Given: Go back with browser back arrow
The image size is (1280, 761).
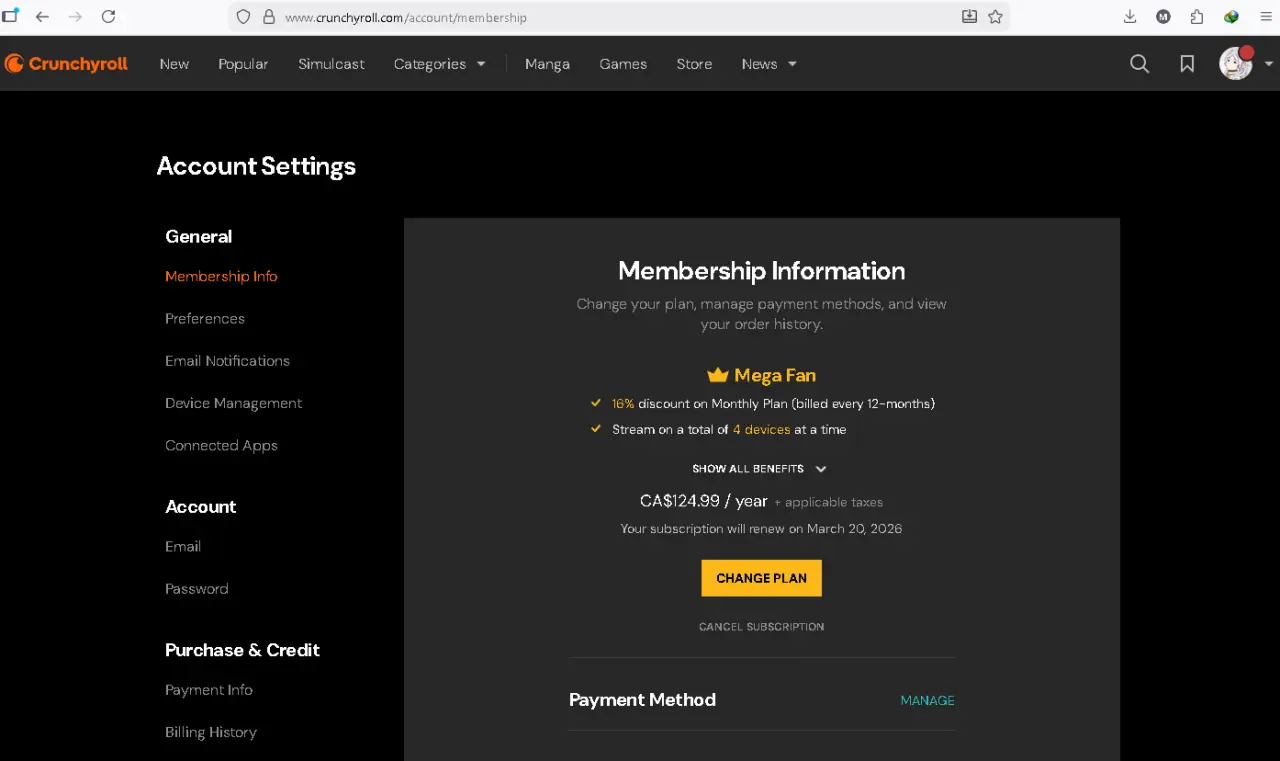Looking at the screenshot, I should 42,17.
